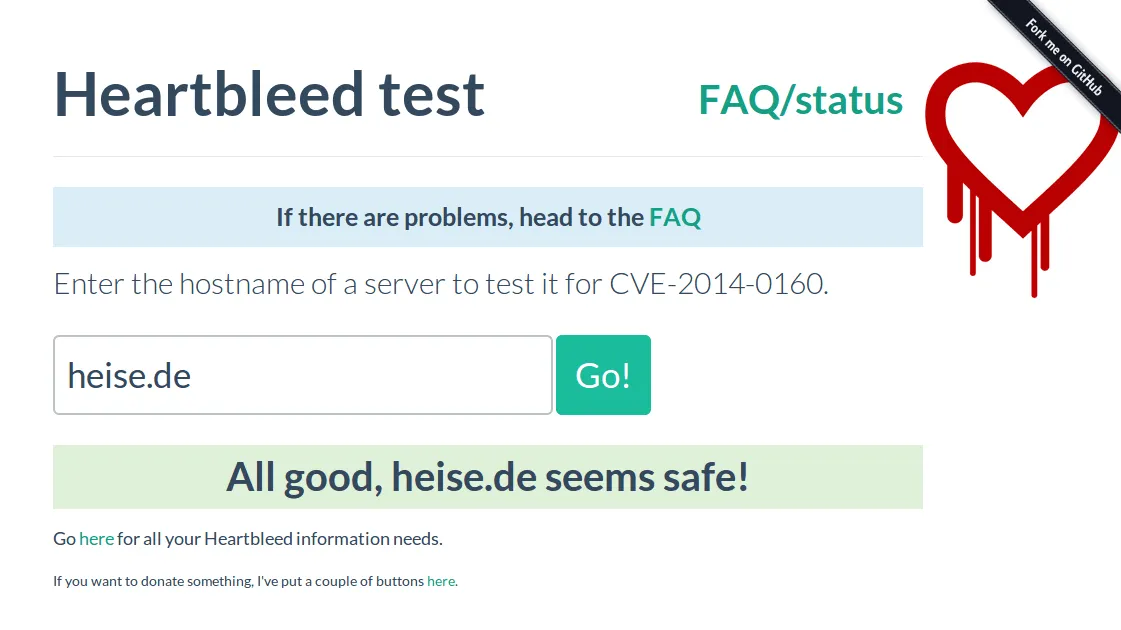The image size is (1121, 630).
Task: Focus the hostname input field
Action: [302, 375]
